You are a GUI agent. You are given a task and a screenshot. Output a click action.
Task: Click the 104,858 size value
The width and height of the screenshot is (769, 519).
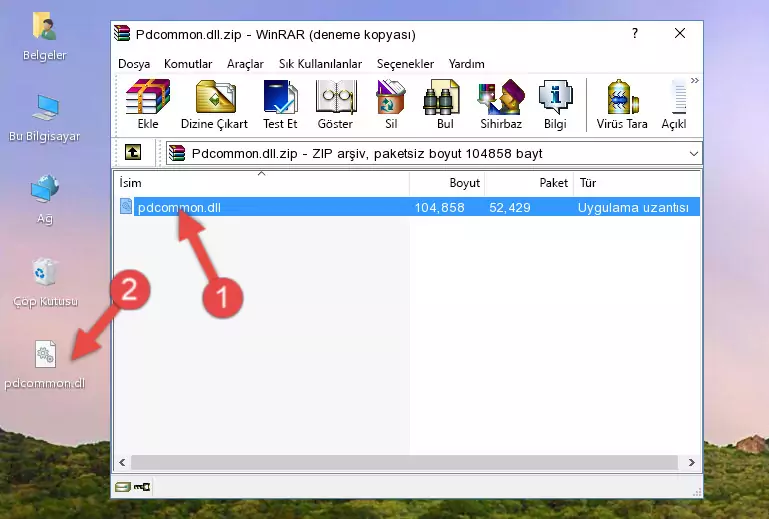click(x=439, y=208)
